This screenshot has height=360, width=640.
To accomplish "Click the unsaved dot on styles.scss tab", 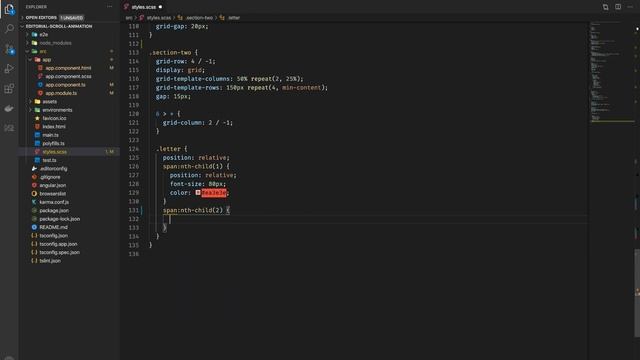I will (160, 7).
